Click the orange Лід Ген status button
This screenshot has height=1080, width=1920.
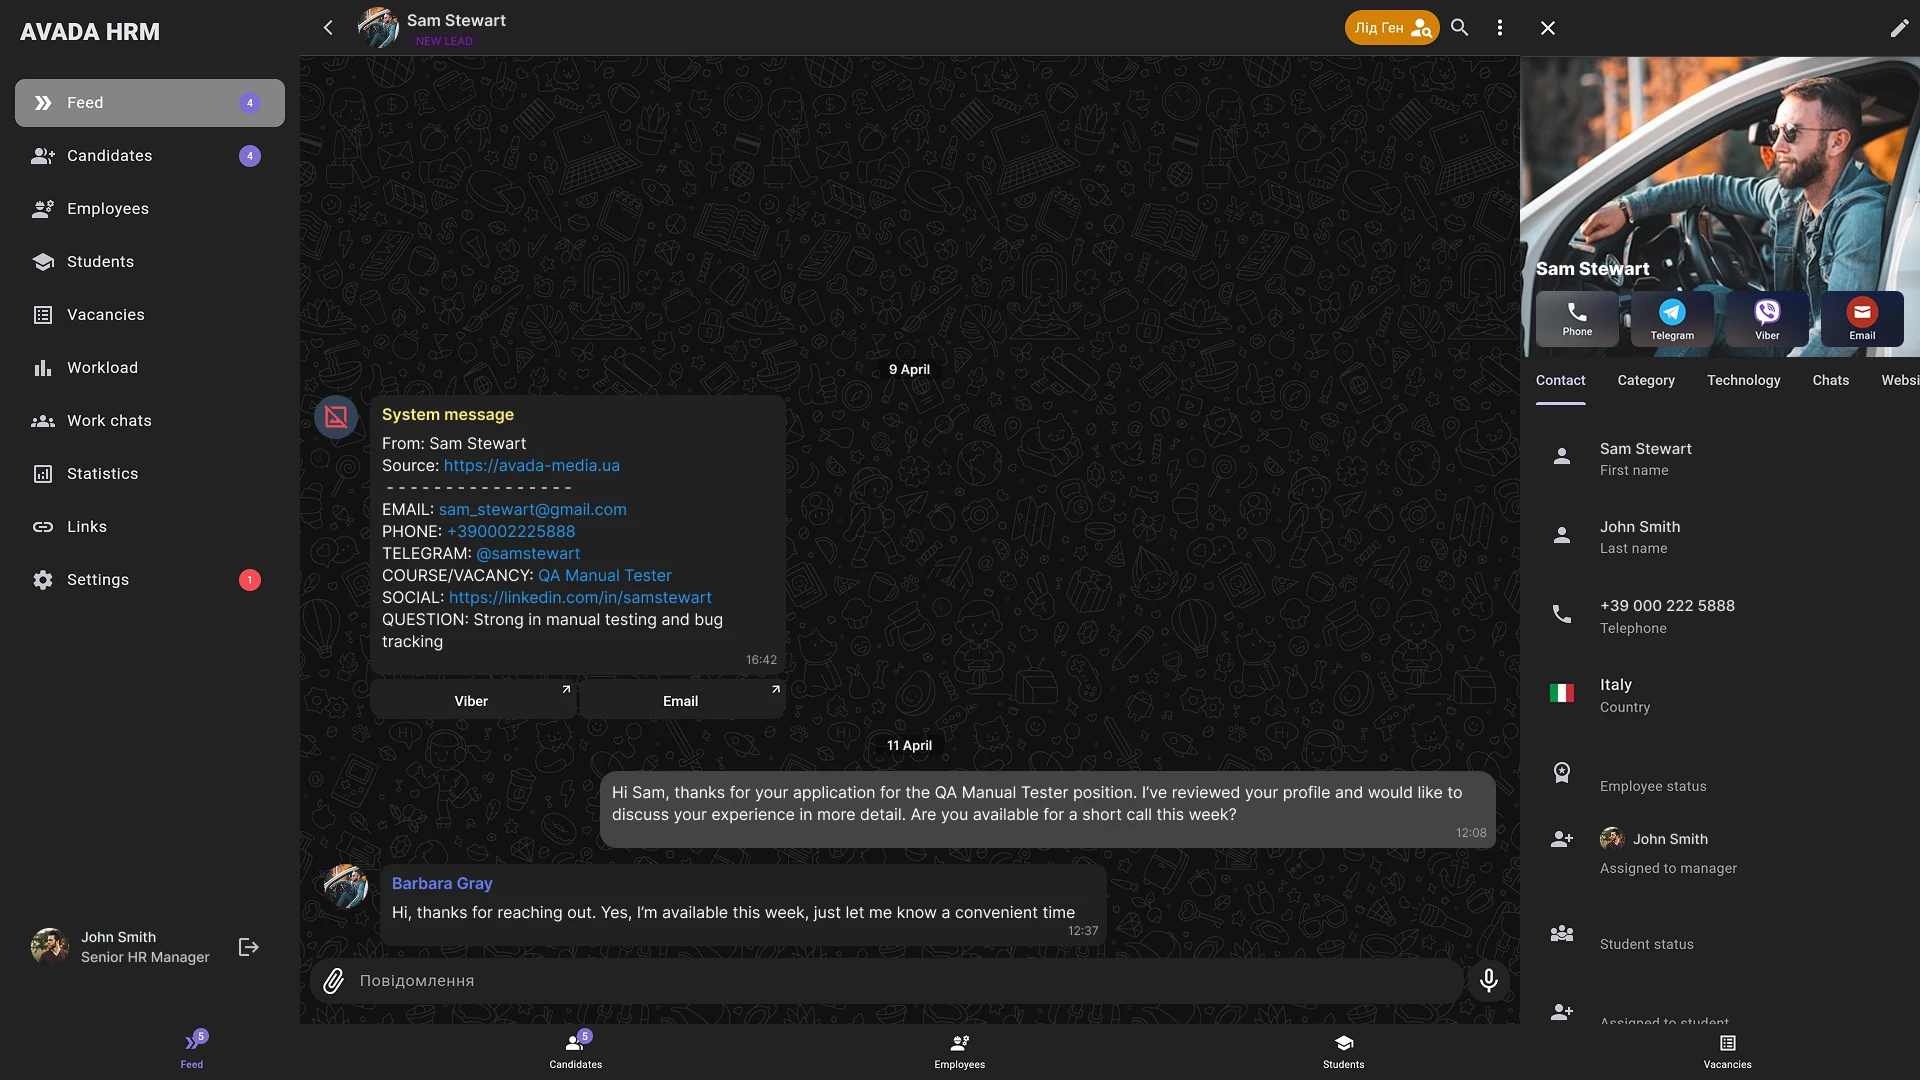click(1391, 28)
